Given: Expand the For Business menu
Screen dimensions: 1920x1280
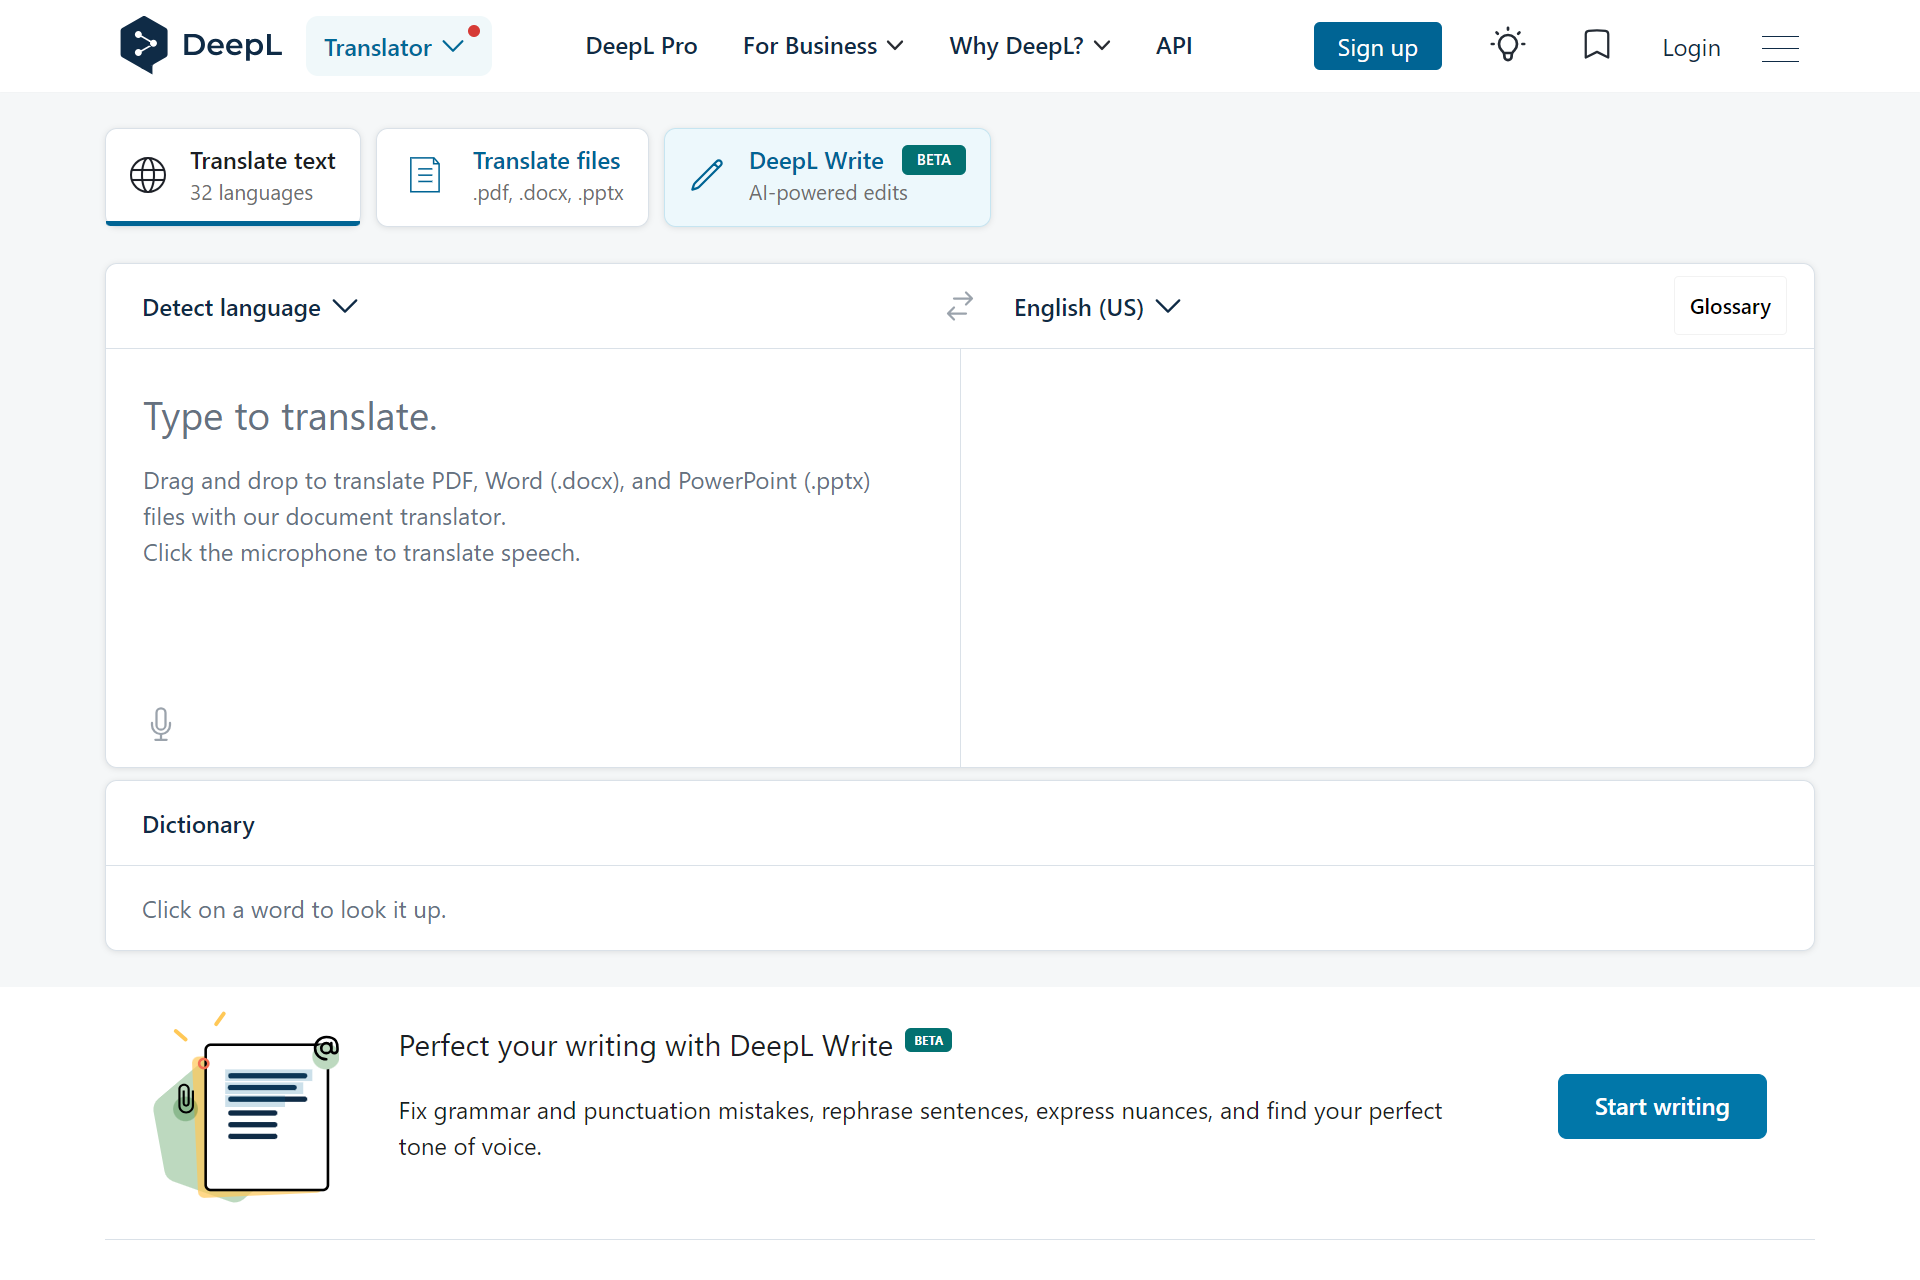Looking at the screenshot, I should click(823, 46).
